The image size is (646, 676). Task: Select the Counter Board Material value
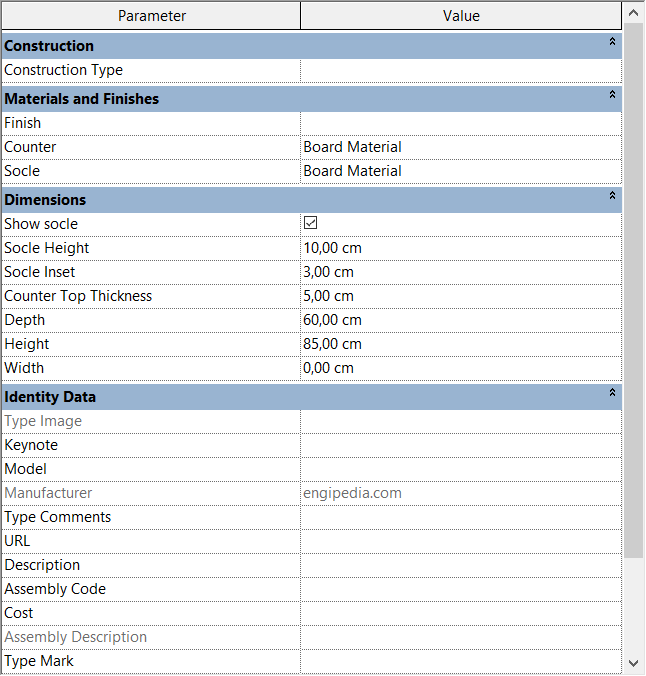click(461, 147)
